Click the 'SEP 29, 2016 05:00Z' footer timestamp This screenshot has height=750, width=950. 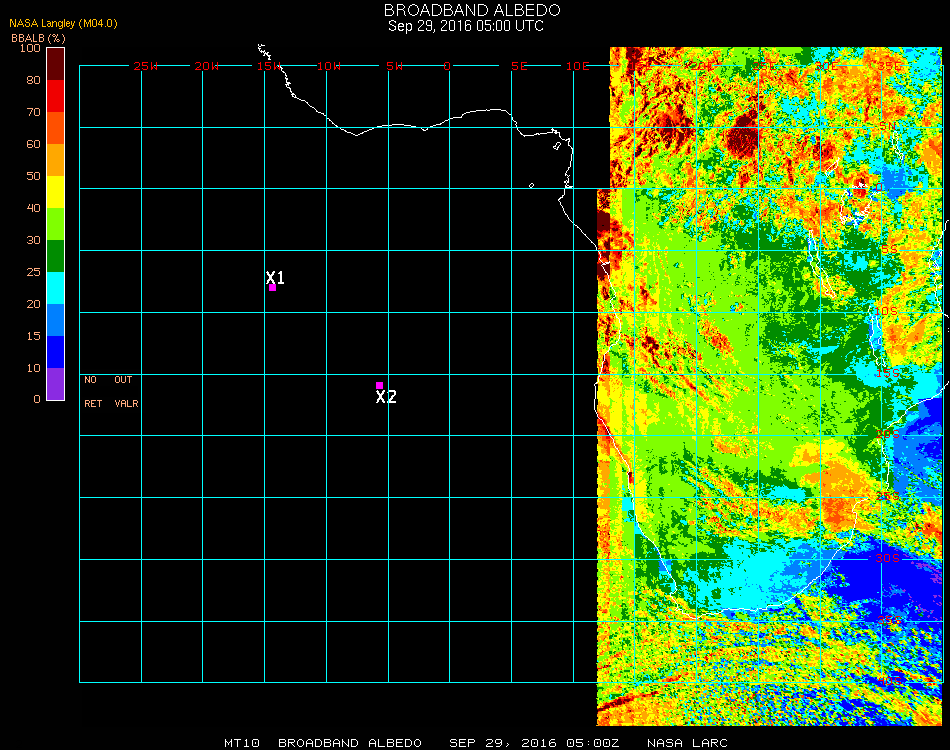point(534,743)
